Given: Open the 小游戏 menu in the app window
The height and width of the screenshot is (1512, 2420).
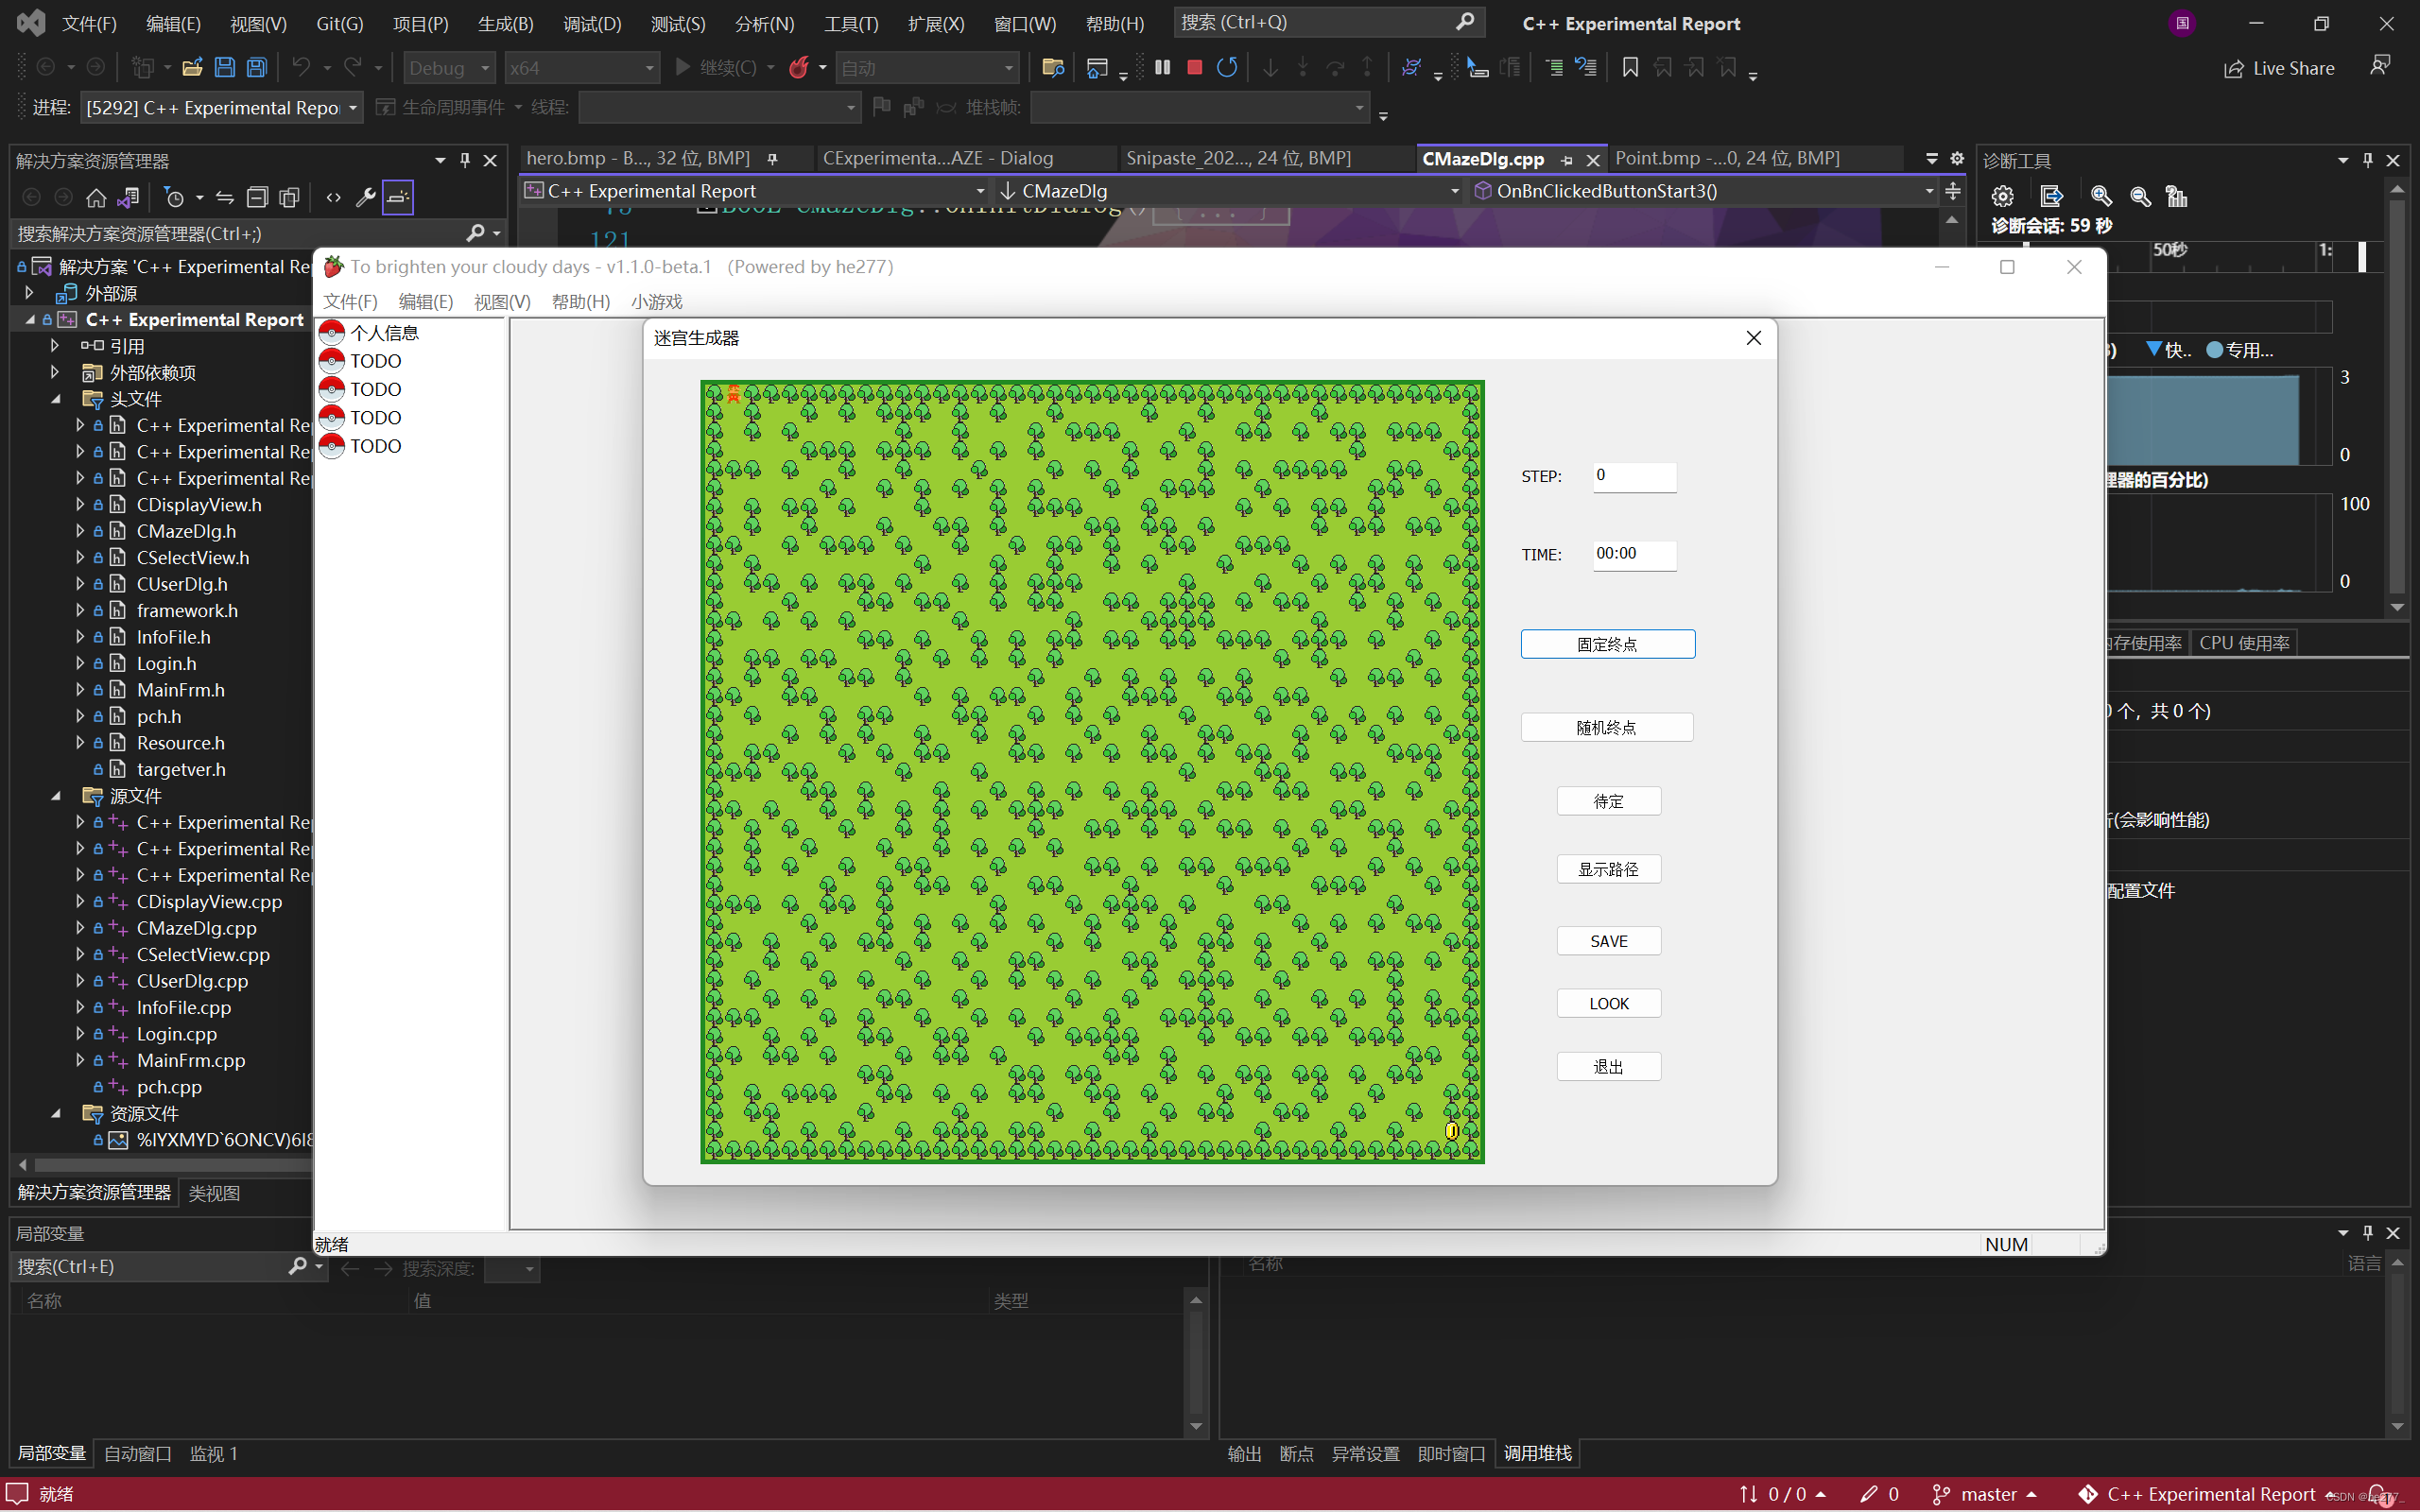Looking at the screenshot, I should (x=657, y=301).
